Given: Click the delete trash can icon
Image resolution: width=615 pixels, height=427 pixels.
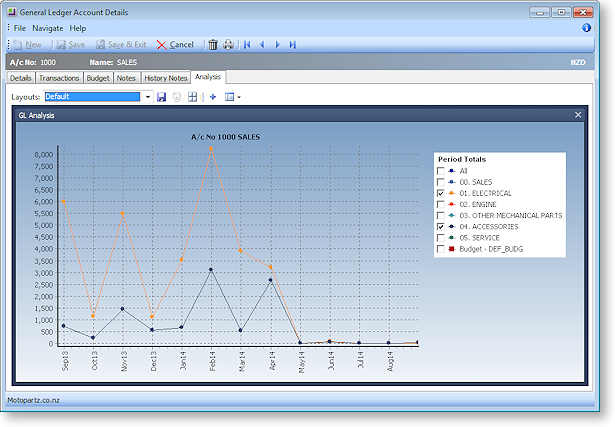Looking at the screenshot, I should (x=213, y=45).
